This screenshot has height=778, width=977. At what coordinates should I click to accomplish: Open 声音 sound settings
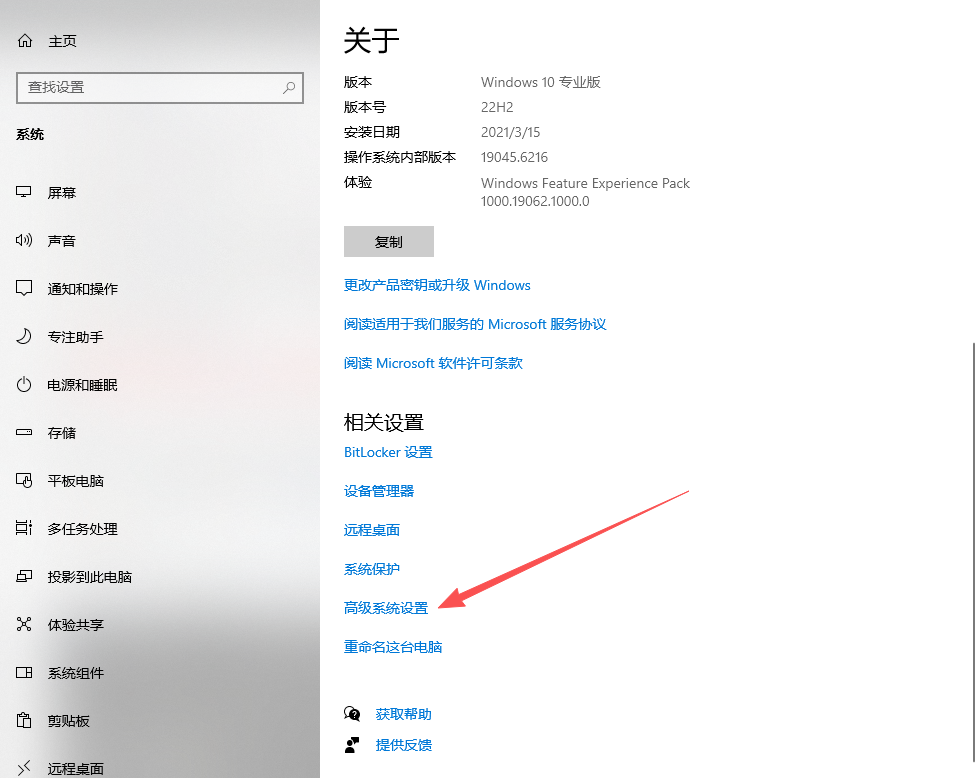[x=62, y=240]
